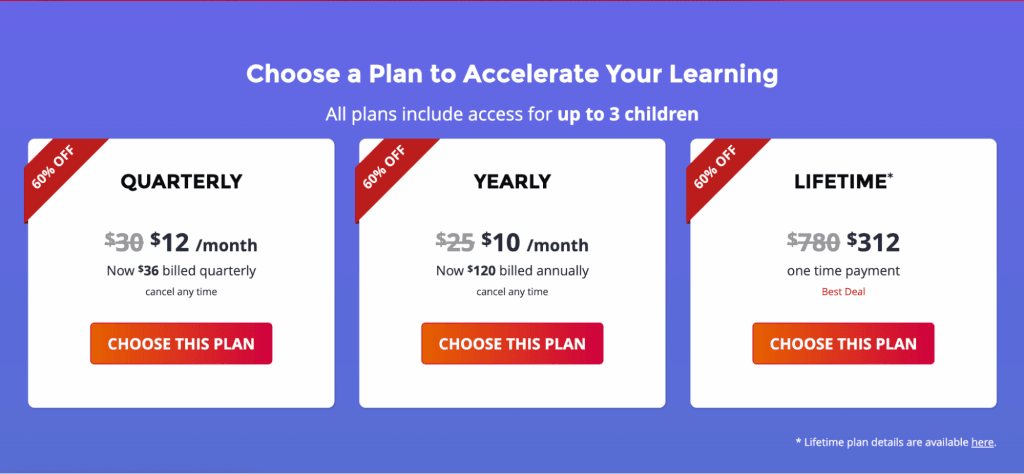This screenshot has width=1024, height=474.
Task: Choose the Yearly plan button
Action: 512,344
